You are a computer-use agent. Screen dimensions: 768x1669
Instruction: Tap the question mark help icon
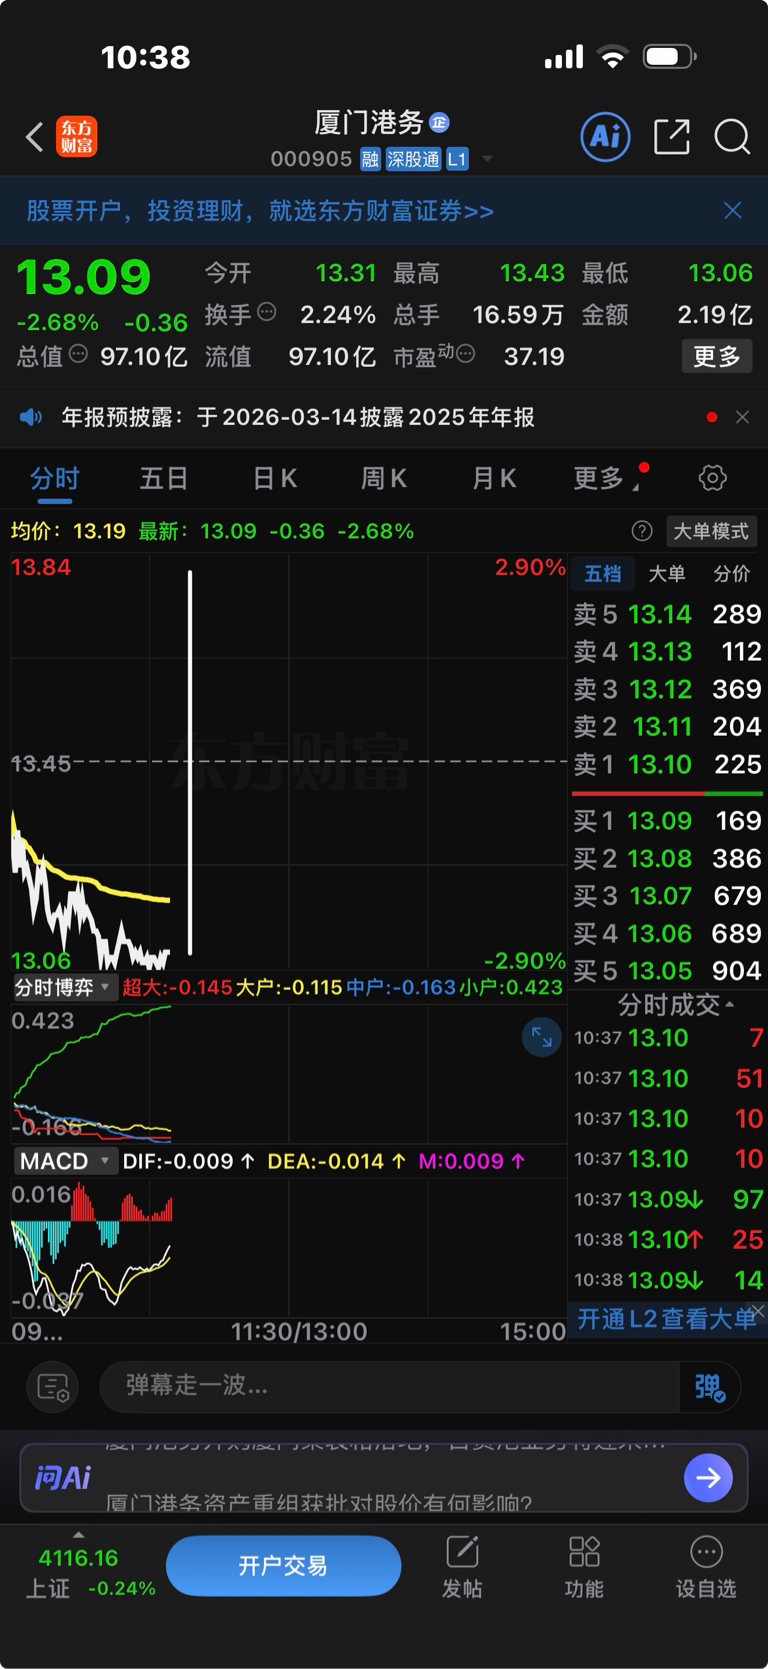(642, 531)
